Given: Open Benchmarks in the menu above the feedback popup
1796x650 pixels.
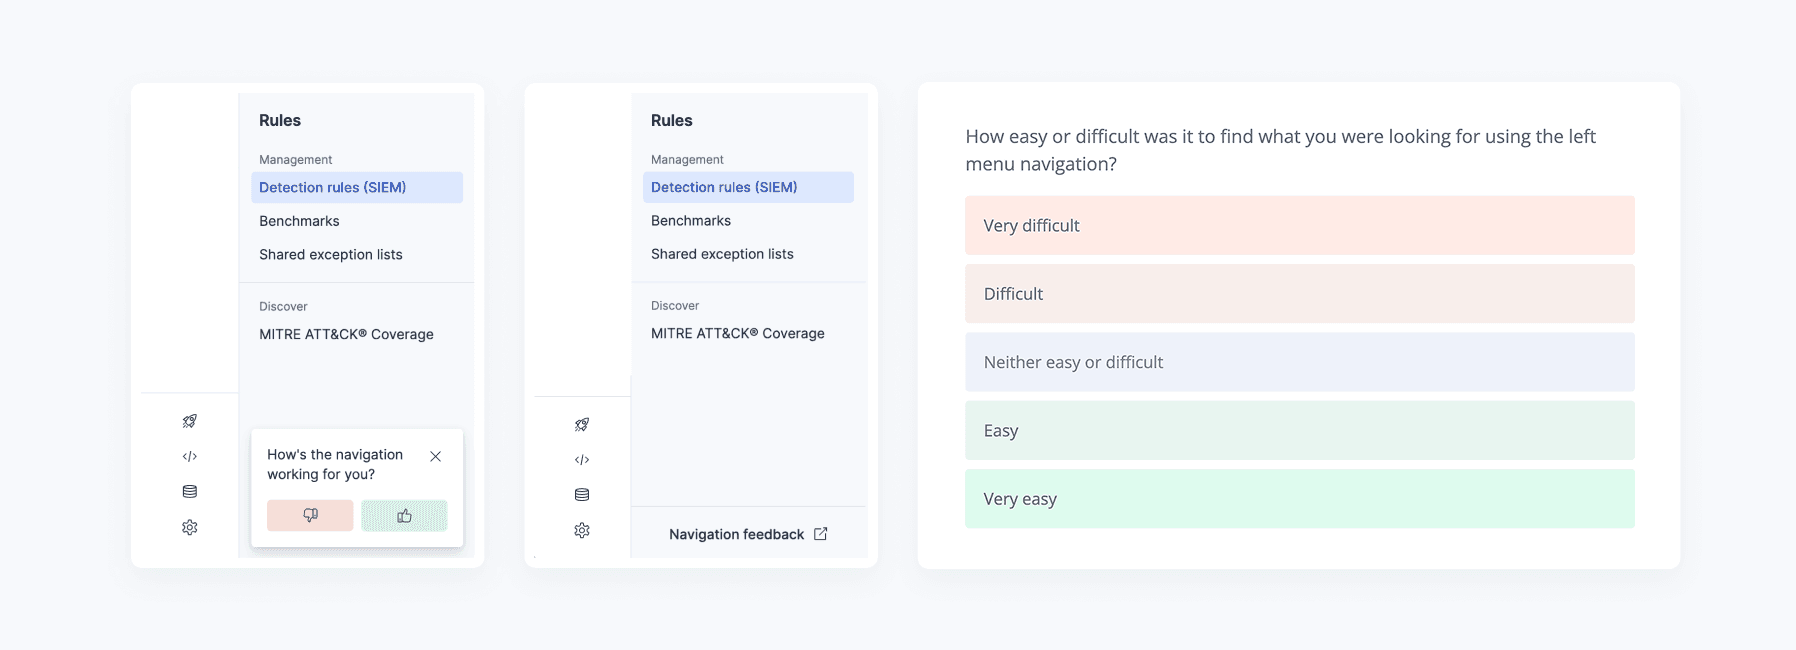Looking at the screenshot, I should (x=299, y=221).
